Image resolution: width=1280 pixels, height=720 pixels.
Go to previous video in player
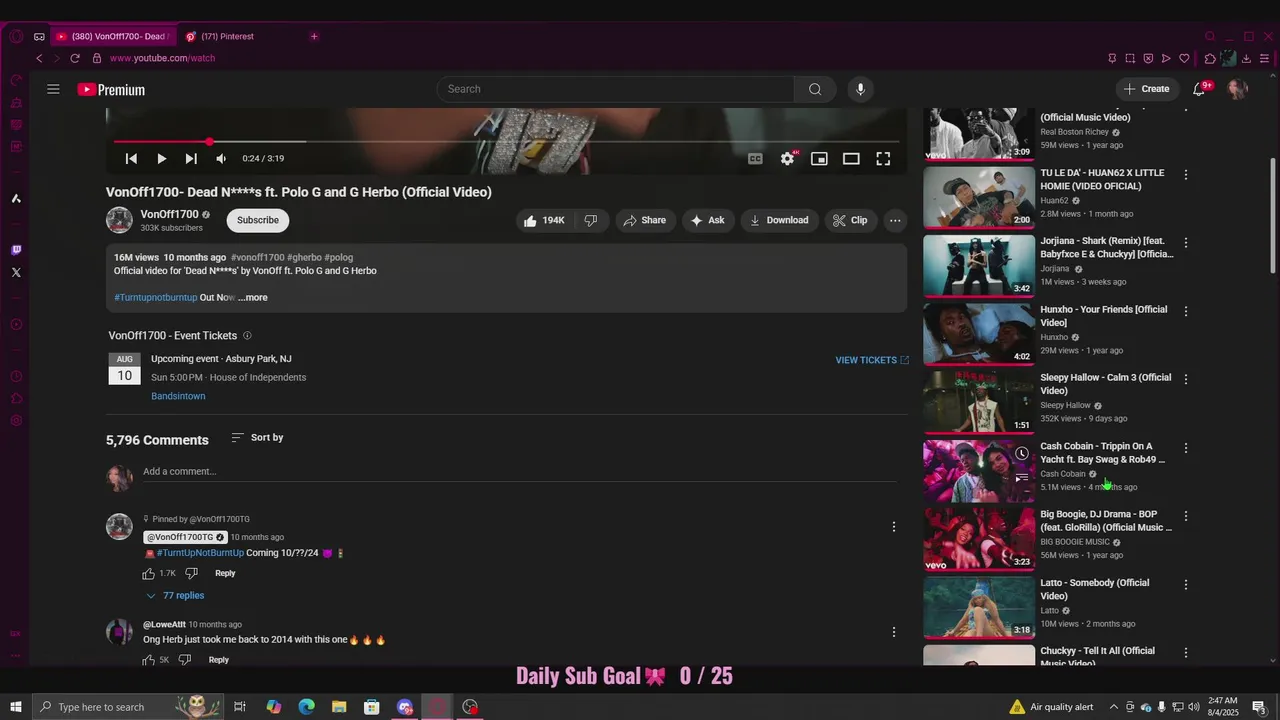tap(131, 159)
